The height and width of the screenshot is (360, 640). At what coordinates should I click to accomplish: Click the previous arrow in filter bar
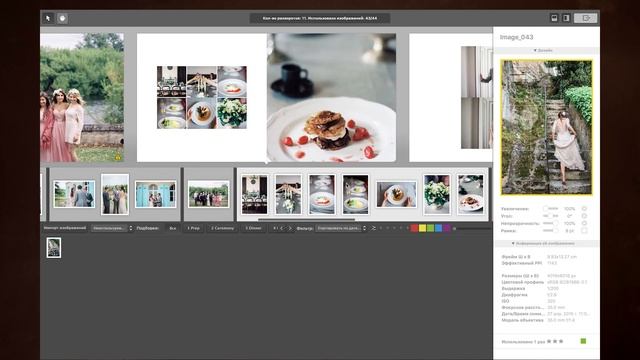coord(282,228)
